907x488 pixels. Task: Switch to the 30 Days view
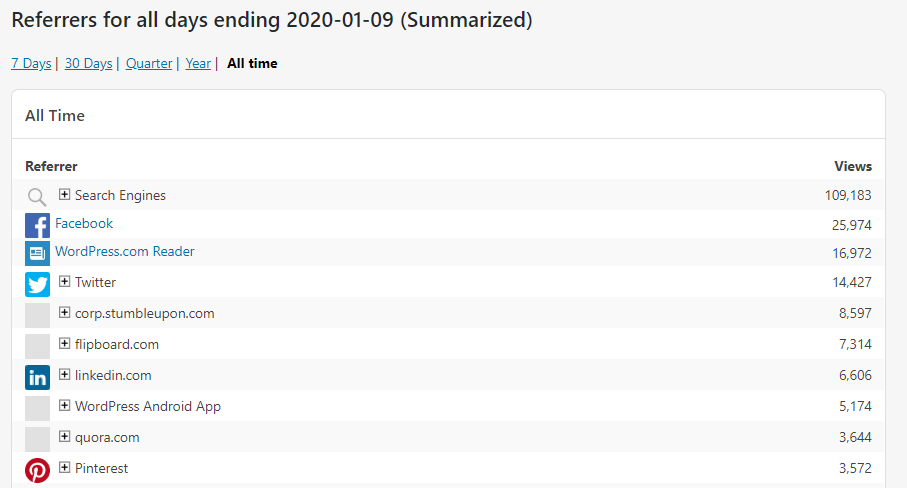tap(89, 64)
